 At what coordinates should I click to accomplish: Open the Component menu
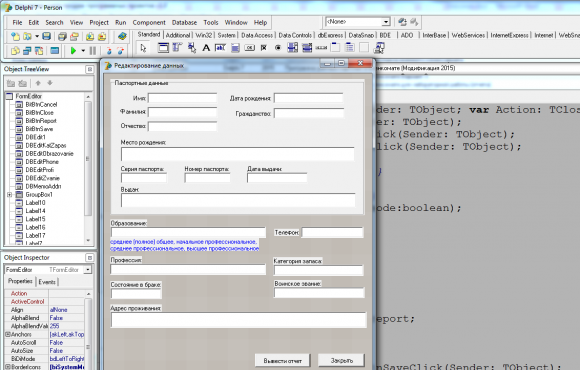(149, 23)
